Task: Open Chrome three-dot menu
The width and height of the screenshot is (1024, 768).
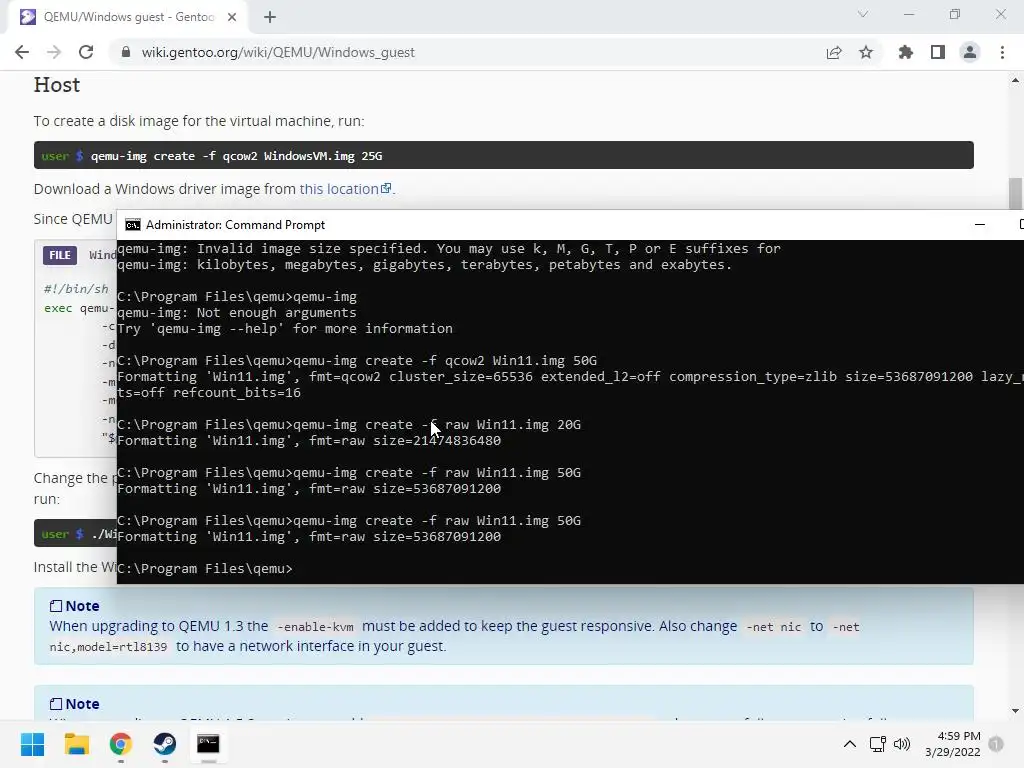Action: click(x=1002, y=52)
